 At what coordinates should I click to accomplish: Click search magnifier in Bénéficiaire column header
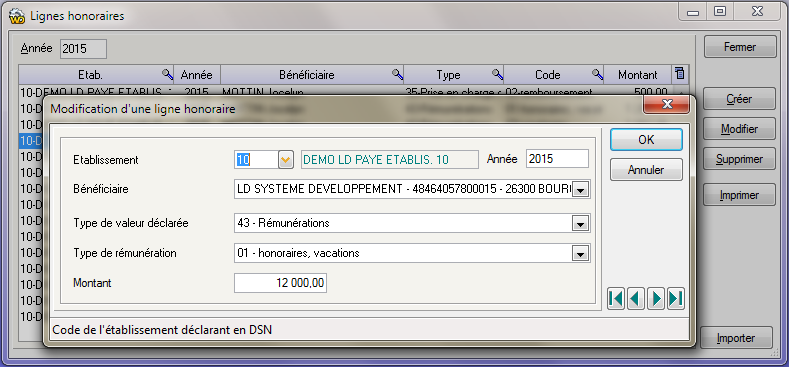[x=398, y=75]
